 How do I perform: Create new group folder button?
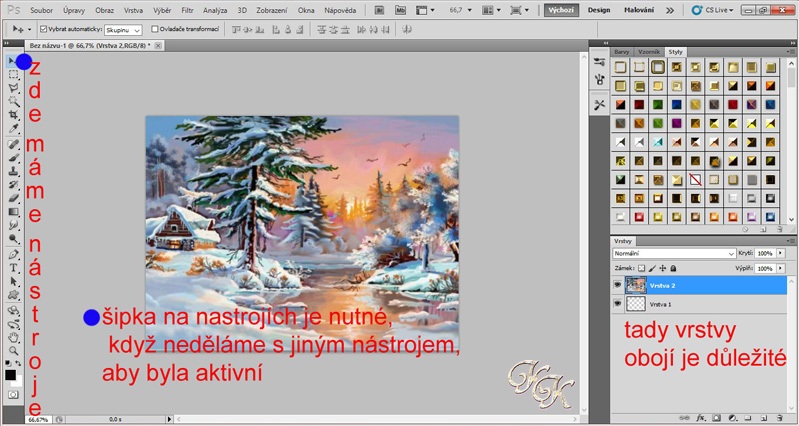749,418
